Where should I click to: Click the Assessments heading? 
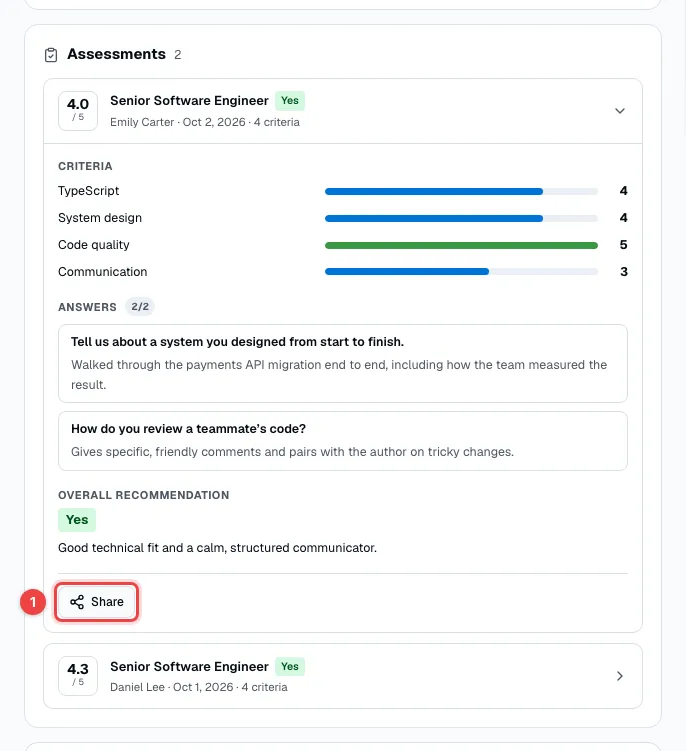pyautogui.click(x=116, y=54)
